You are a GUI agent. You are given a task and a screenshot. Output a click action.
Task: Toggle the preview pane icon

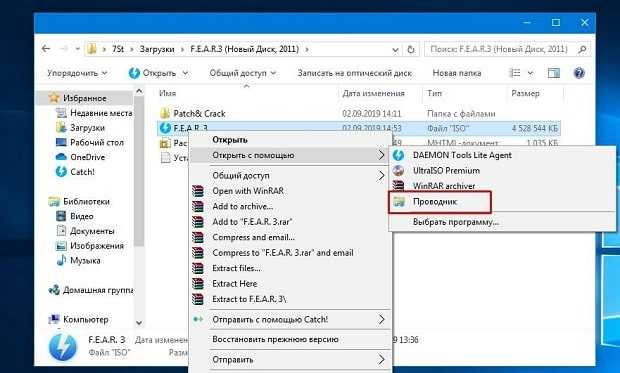[x=554, y=73]
